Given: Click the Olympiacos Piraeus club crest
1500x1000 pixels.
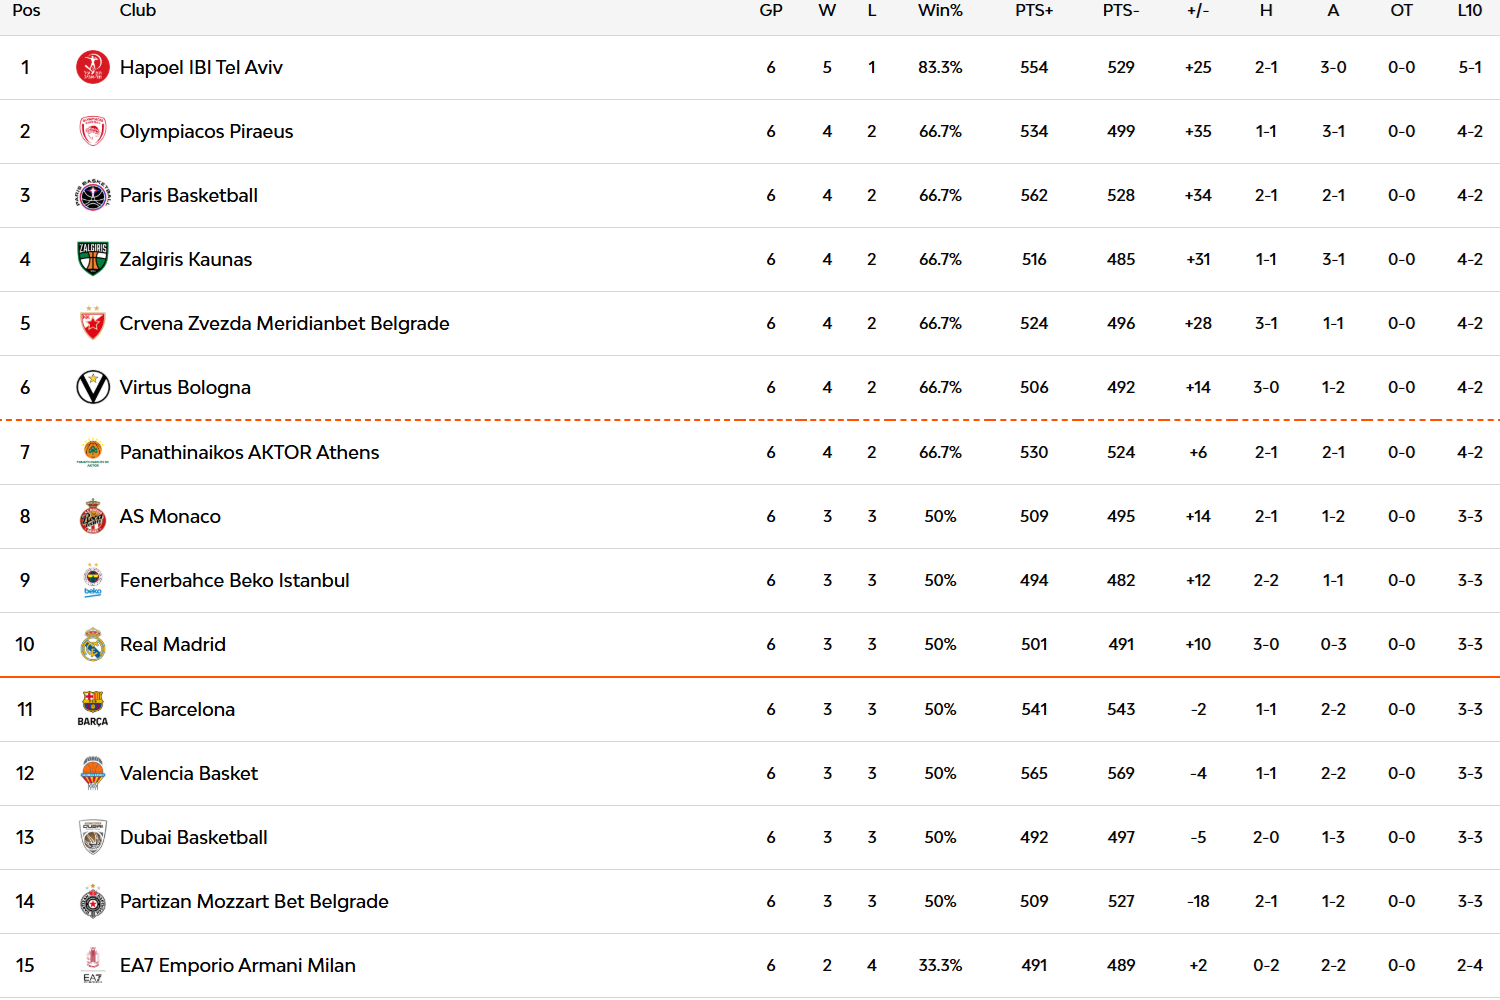Looking at the screenshot, I should pyautogui.click(x=93, y=131).
